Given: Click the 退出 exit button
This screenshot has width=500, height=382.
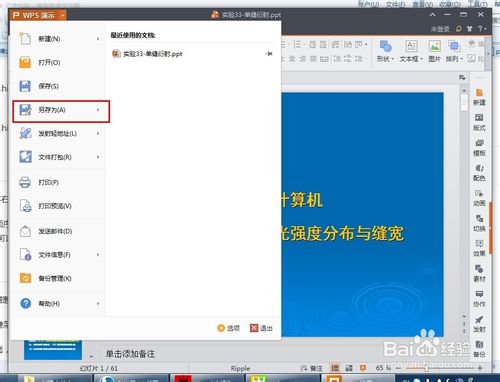Looking at the screenshot, I should tap(261, 328).
